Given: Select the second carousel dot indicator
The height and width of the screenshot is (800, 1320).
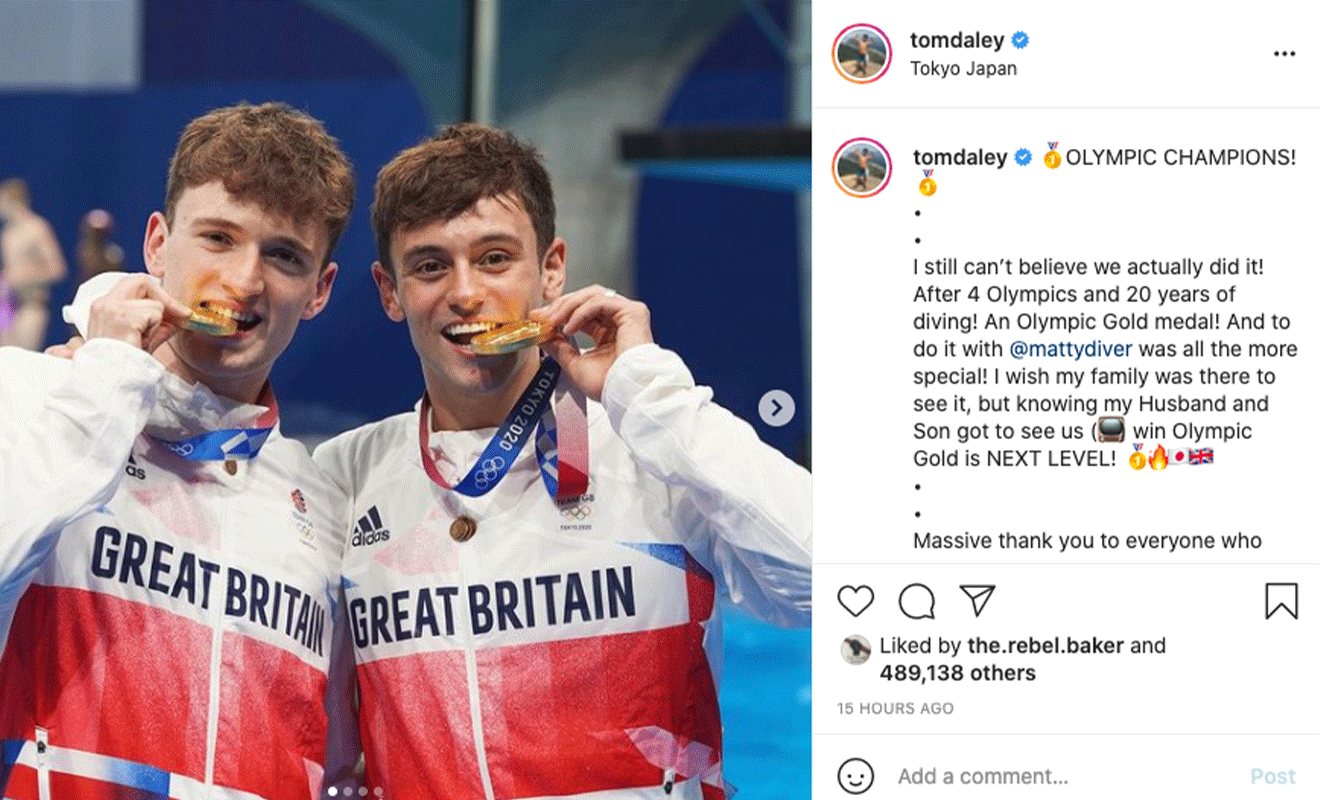Looking at the screenshot, I should click(x=348, y=791).
